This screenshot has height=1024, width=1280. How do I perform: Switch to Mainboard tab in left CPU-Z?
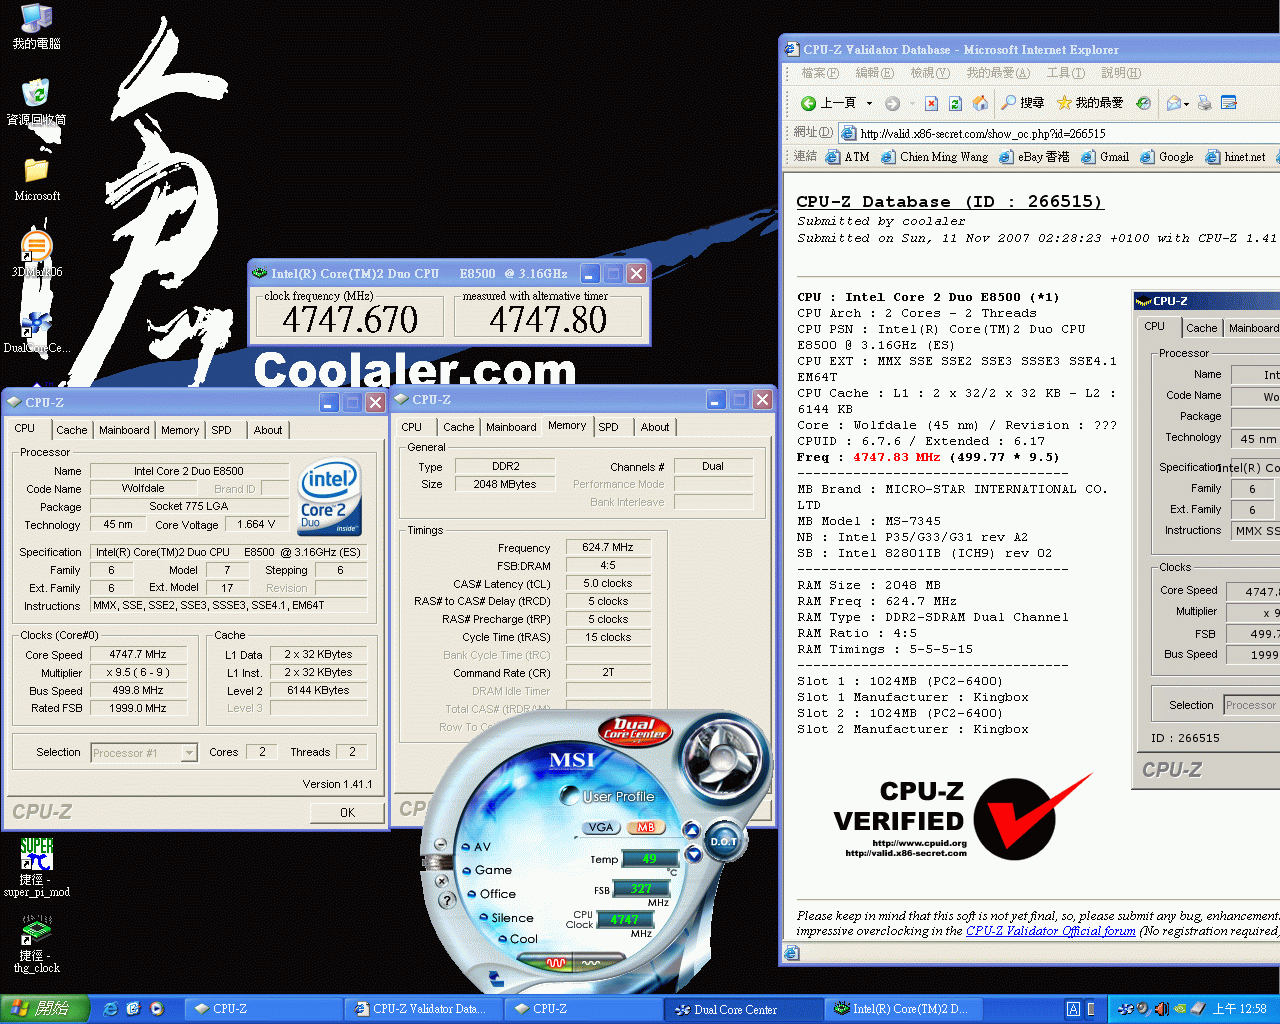tap(124, 430)
